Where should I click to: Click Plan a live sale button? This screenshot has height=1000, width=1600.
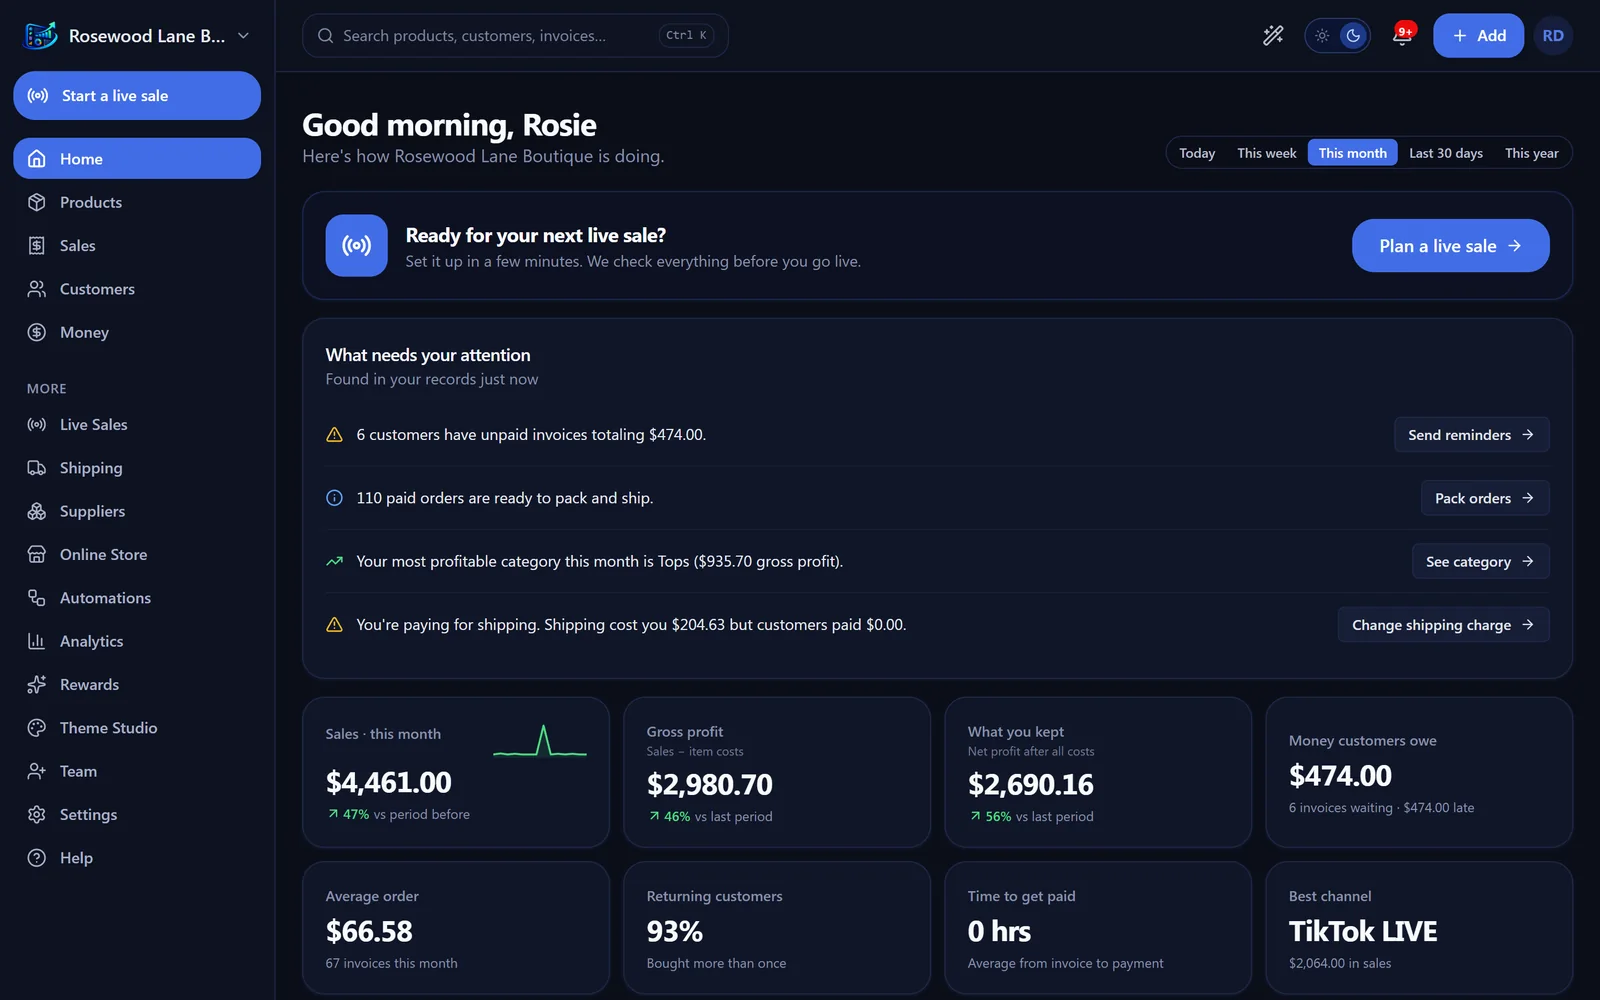pos(1450,246)
